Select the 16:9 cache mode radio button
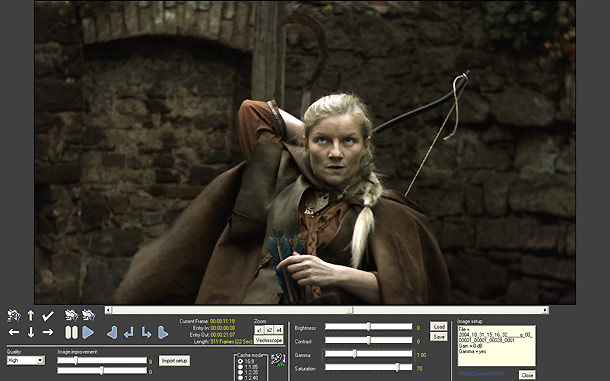Image resolution: width=610 pixels, height=381 pixels. pyautogui.click(x=240, y=362)
